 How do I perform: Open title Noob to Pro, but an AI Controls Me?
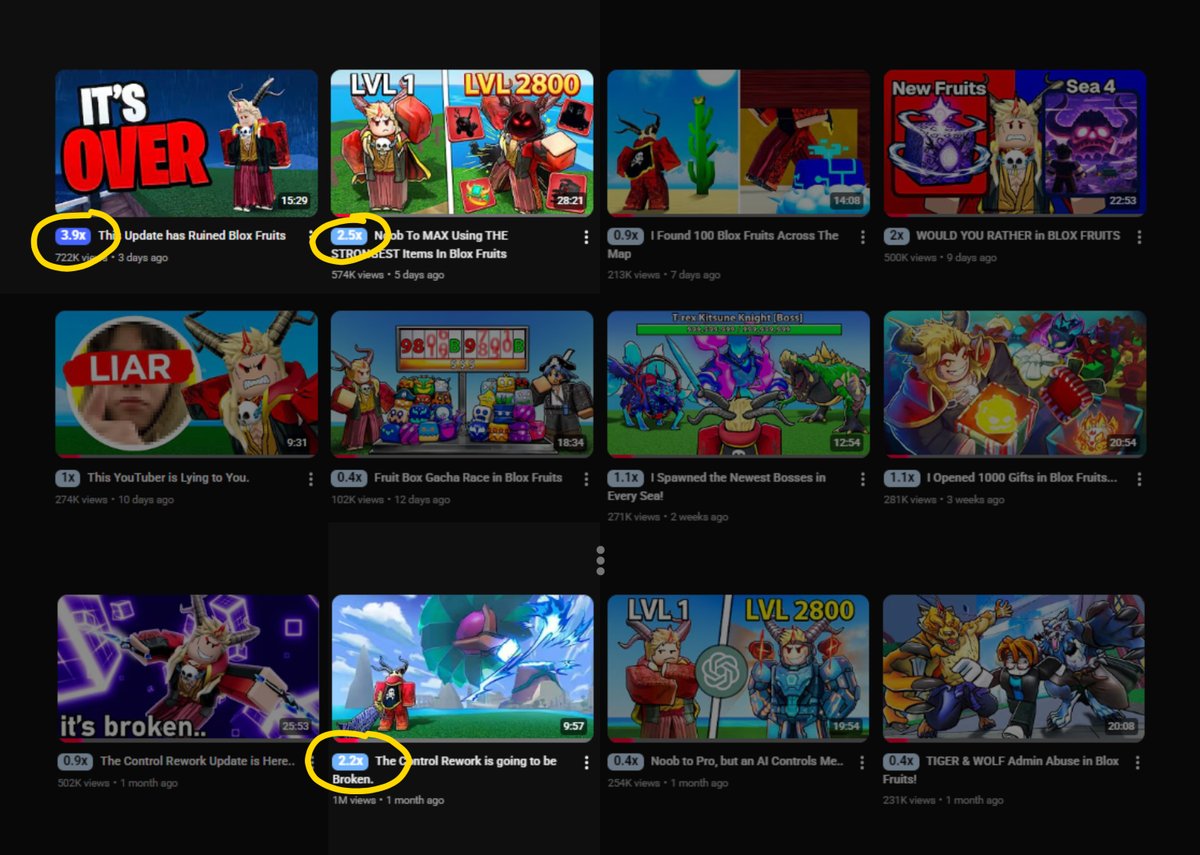(x=747, y=761)
